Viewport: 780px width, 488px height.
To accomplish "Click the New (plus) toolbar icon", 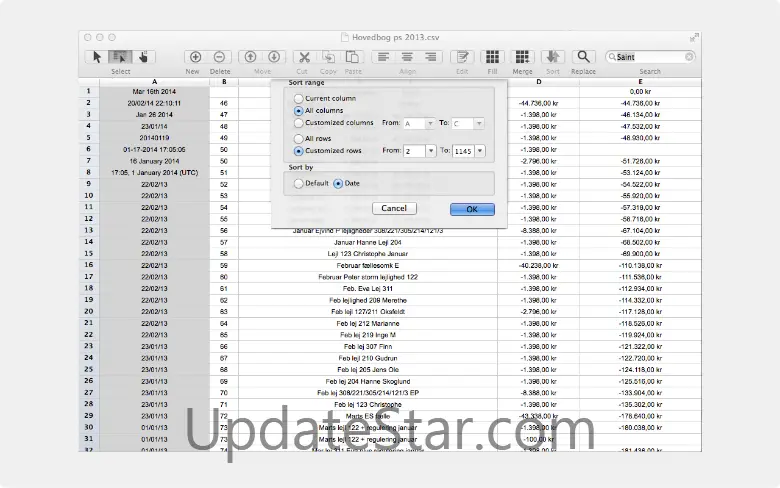I will click(x=195, y=57).
